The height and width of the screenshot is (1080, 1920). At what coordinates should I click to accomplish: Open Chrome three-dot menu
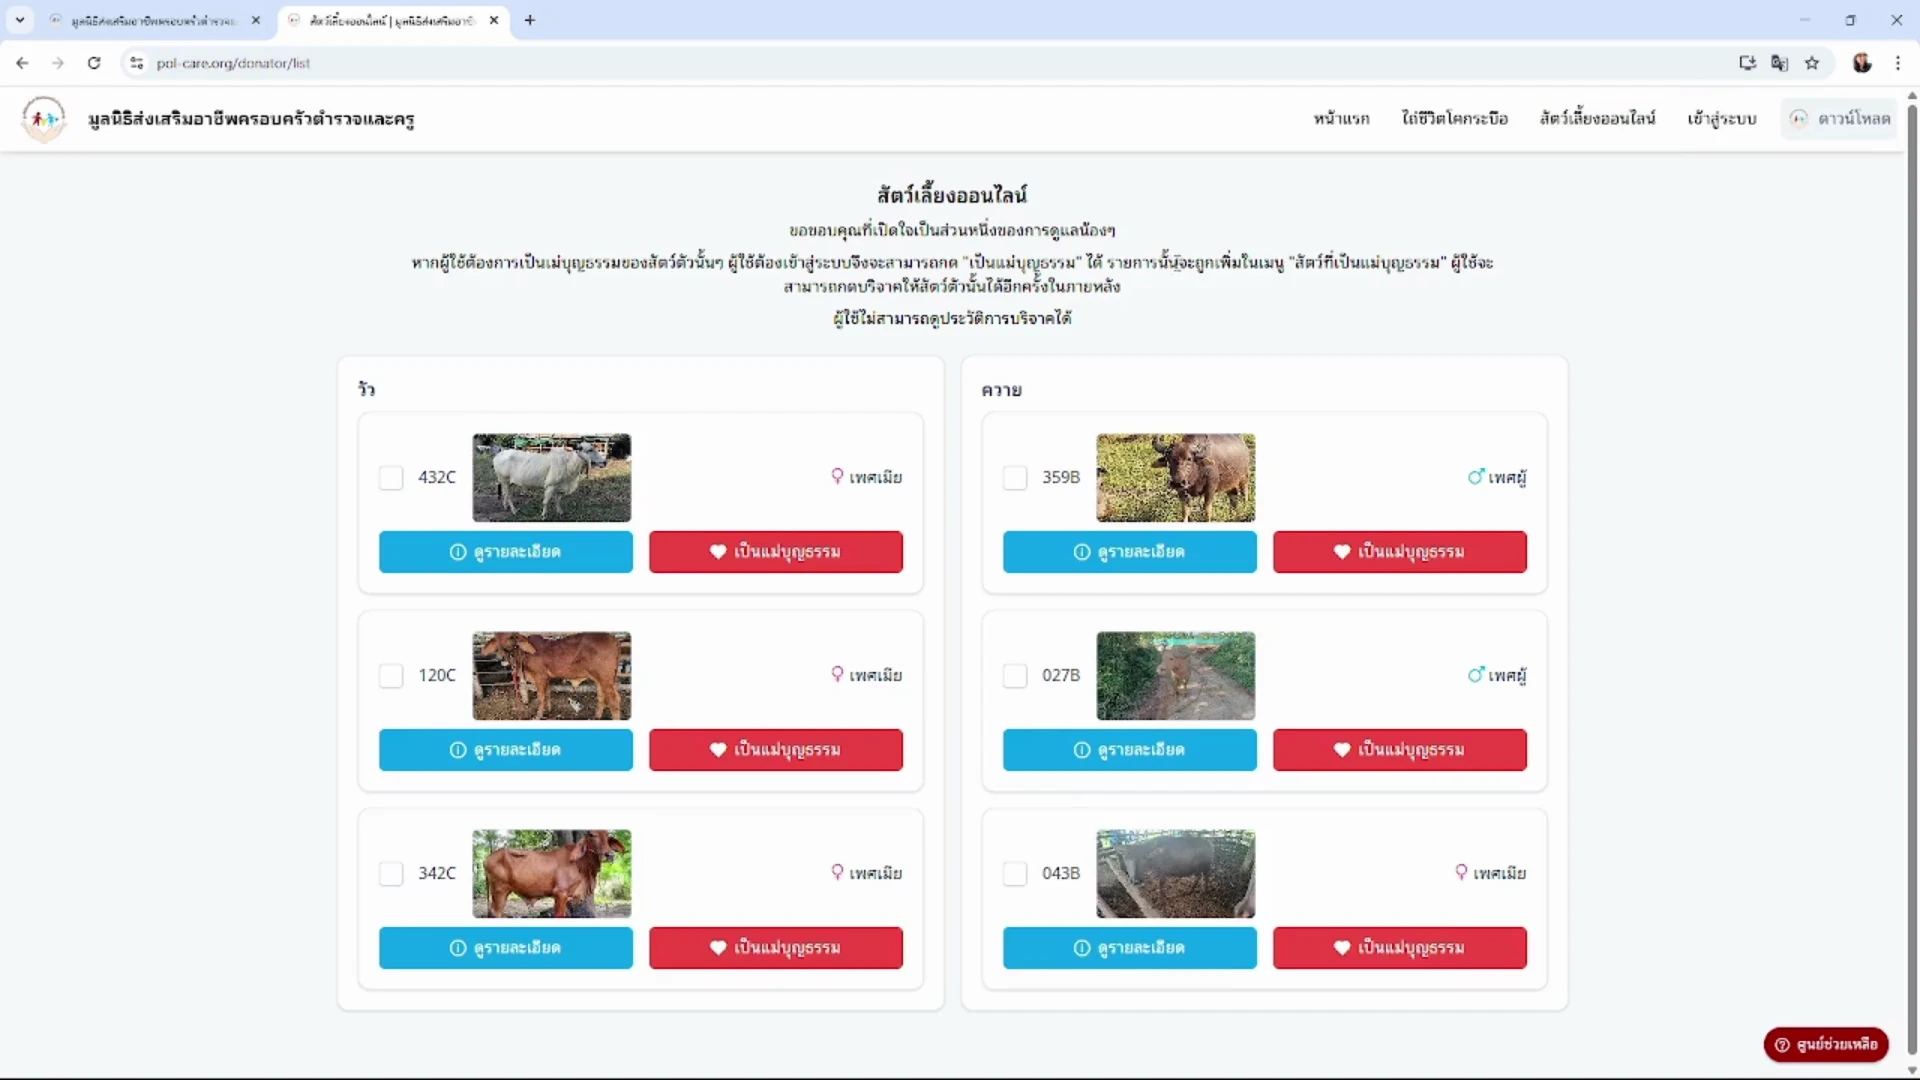point(1898,63)
